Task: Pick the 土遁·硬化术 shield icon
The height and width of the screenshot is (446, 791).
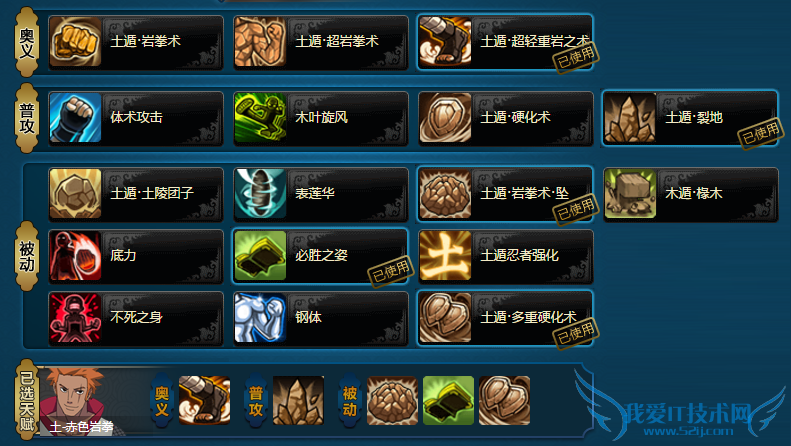Action: (445, 118)
